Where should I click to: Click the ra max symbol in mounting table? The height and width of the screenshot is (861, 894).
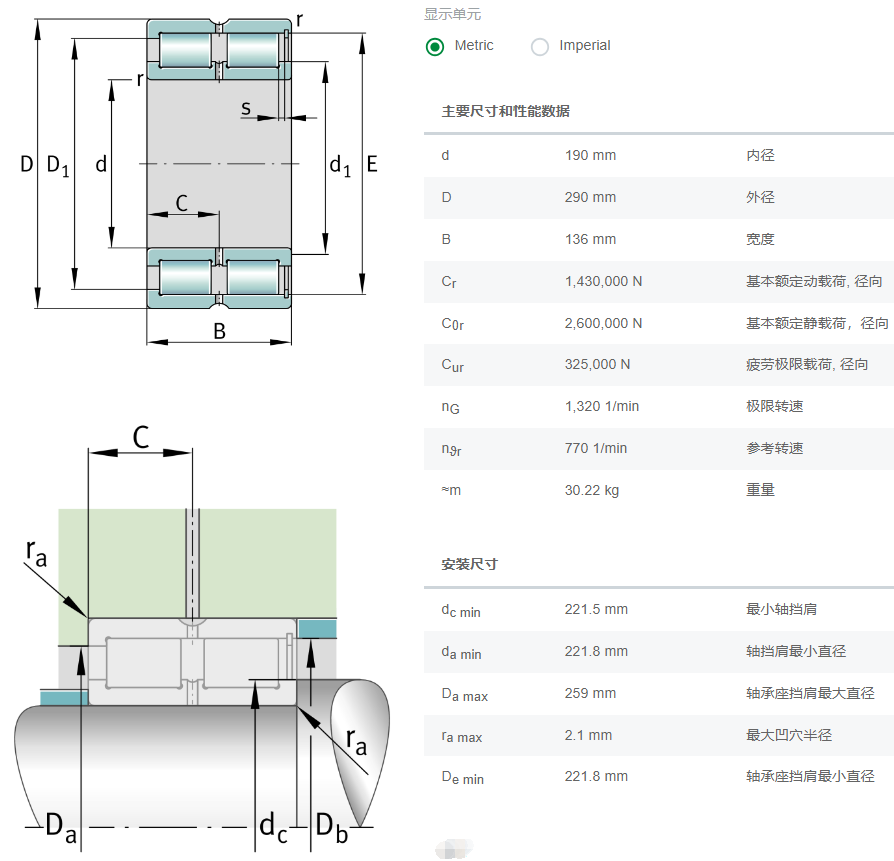(461, 737)
